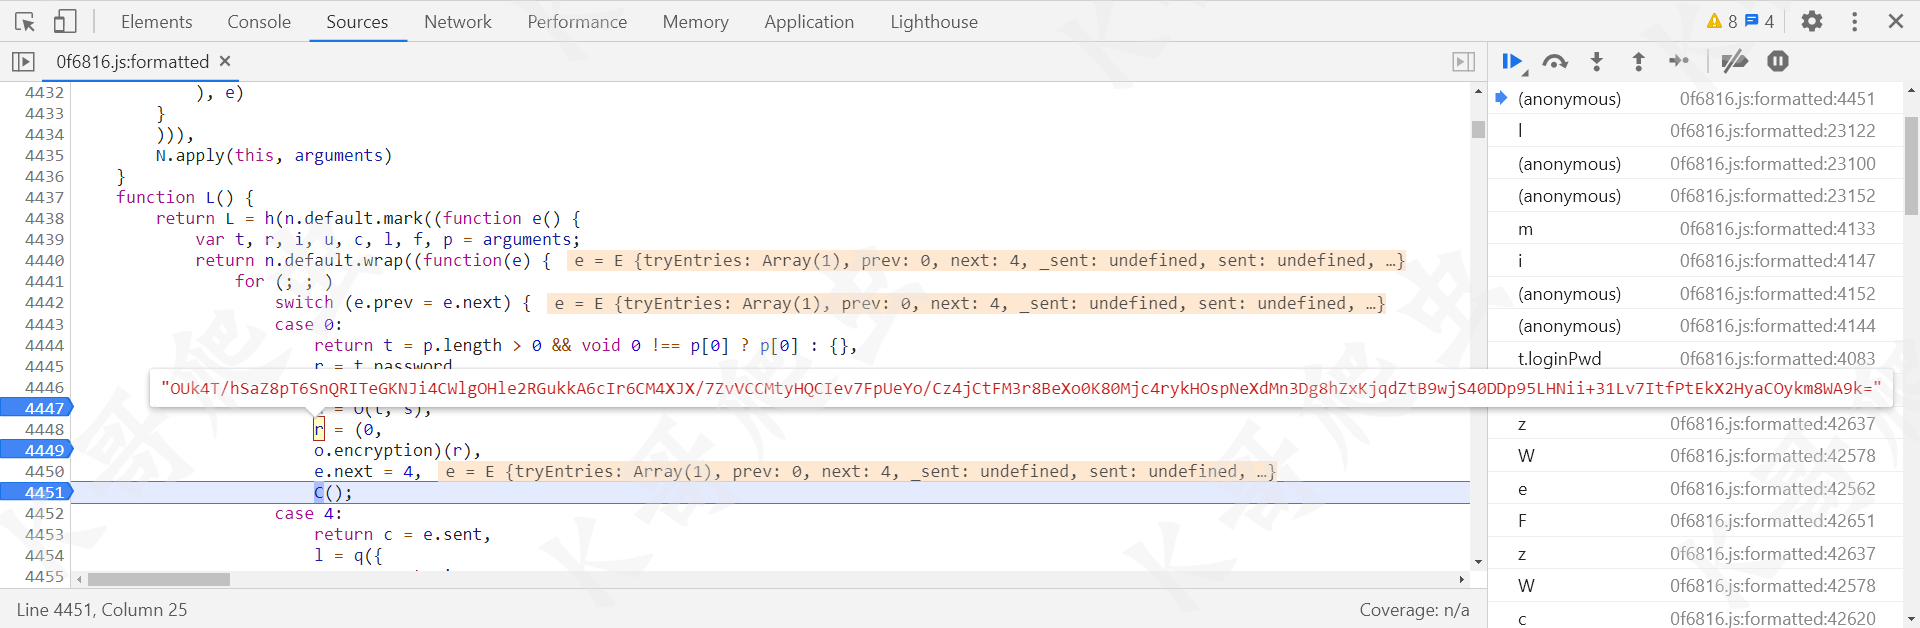This screenshot has width=1920, height=628.
Task: Toggle pause on exceptions button
Action: (x=1777, y=62)
